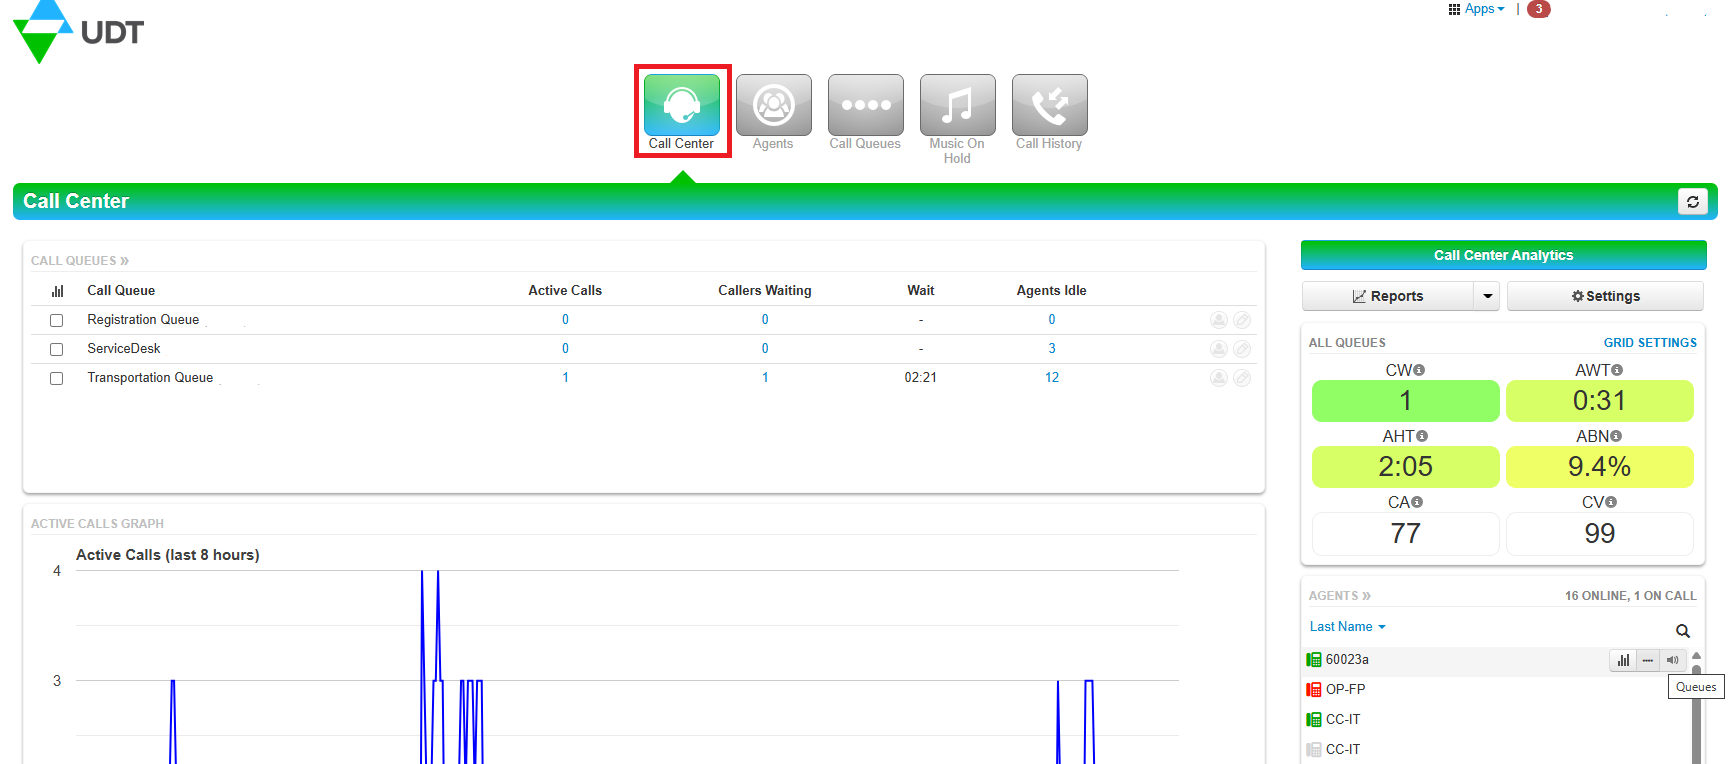
Task: Tick the Registration Queue checkbox
Action: (57, 321)
